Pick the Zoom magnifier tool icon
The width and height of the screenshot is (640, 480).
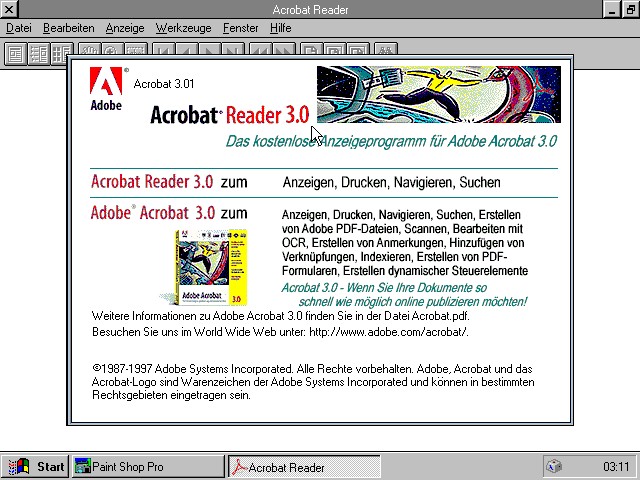click(x=112, y=49)
